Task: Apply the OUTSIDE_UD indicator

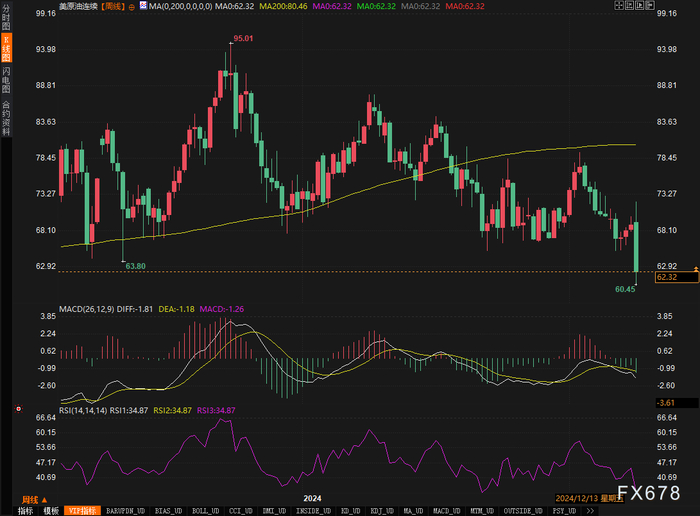Action: click(x=523, y=511)
